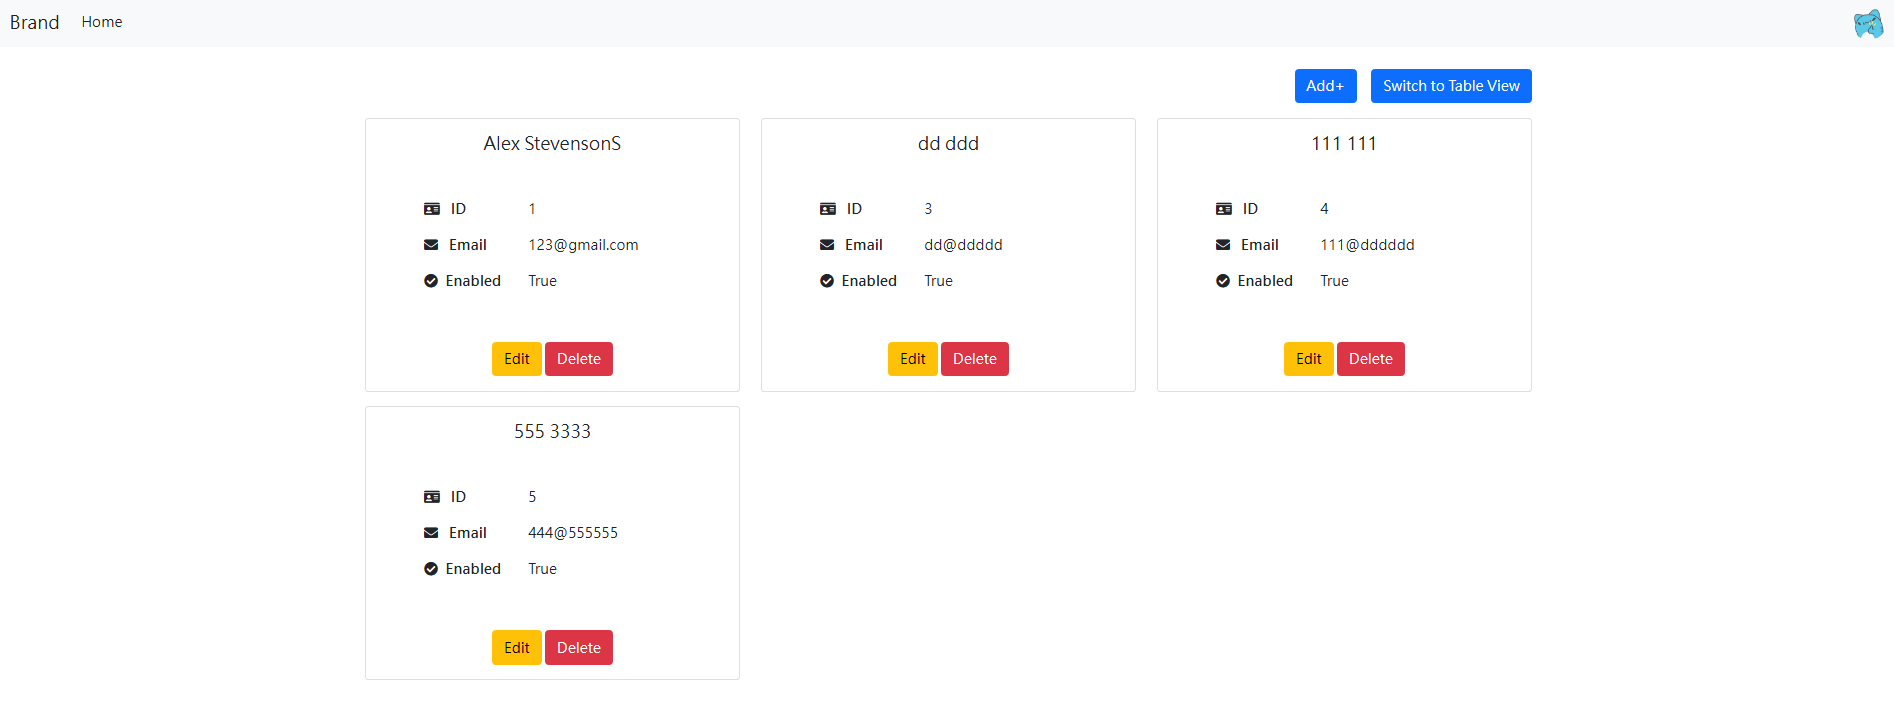Open the Add+ button
1894x713 pixels.
click(x=1325, y=86)
